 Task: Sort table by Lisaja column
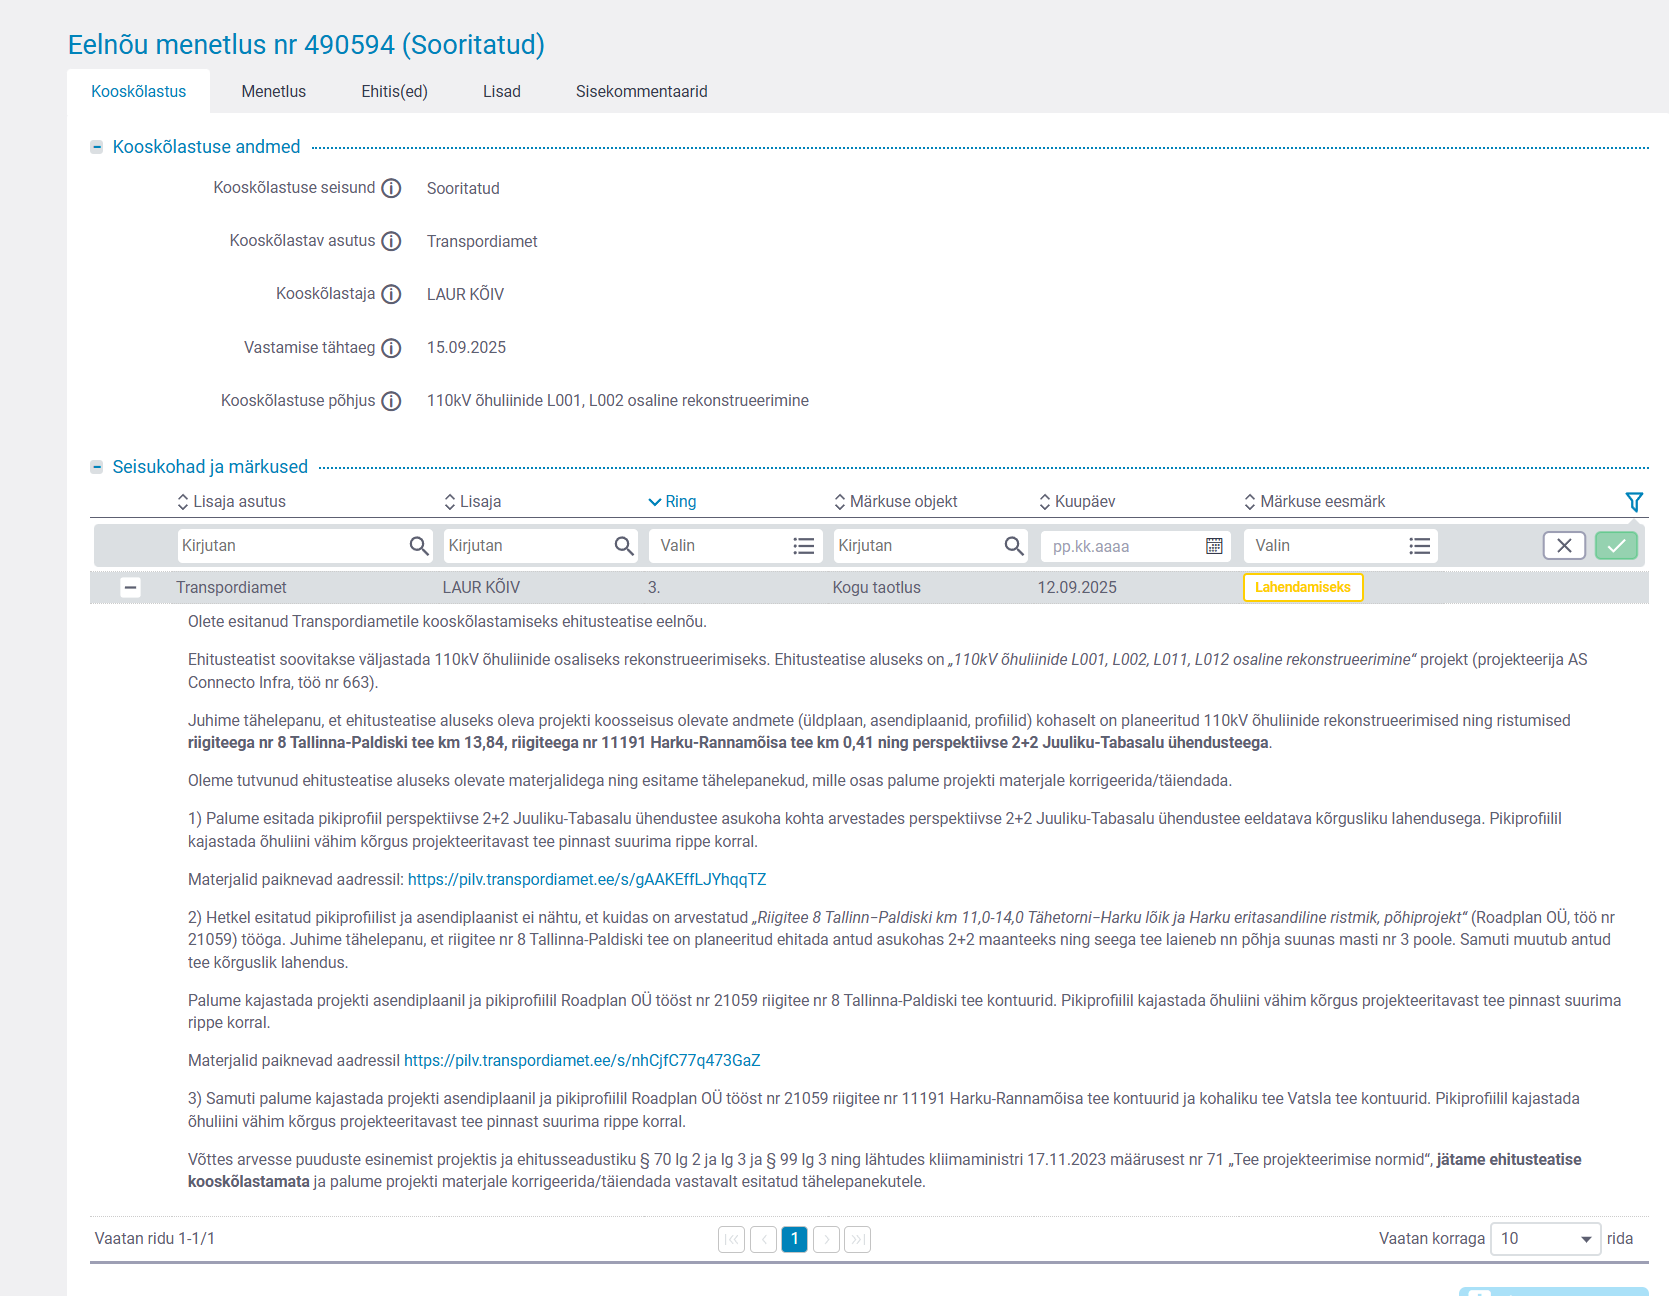[x=472, y=502]
